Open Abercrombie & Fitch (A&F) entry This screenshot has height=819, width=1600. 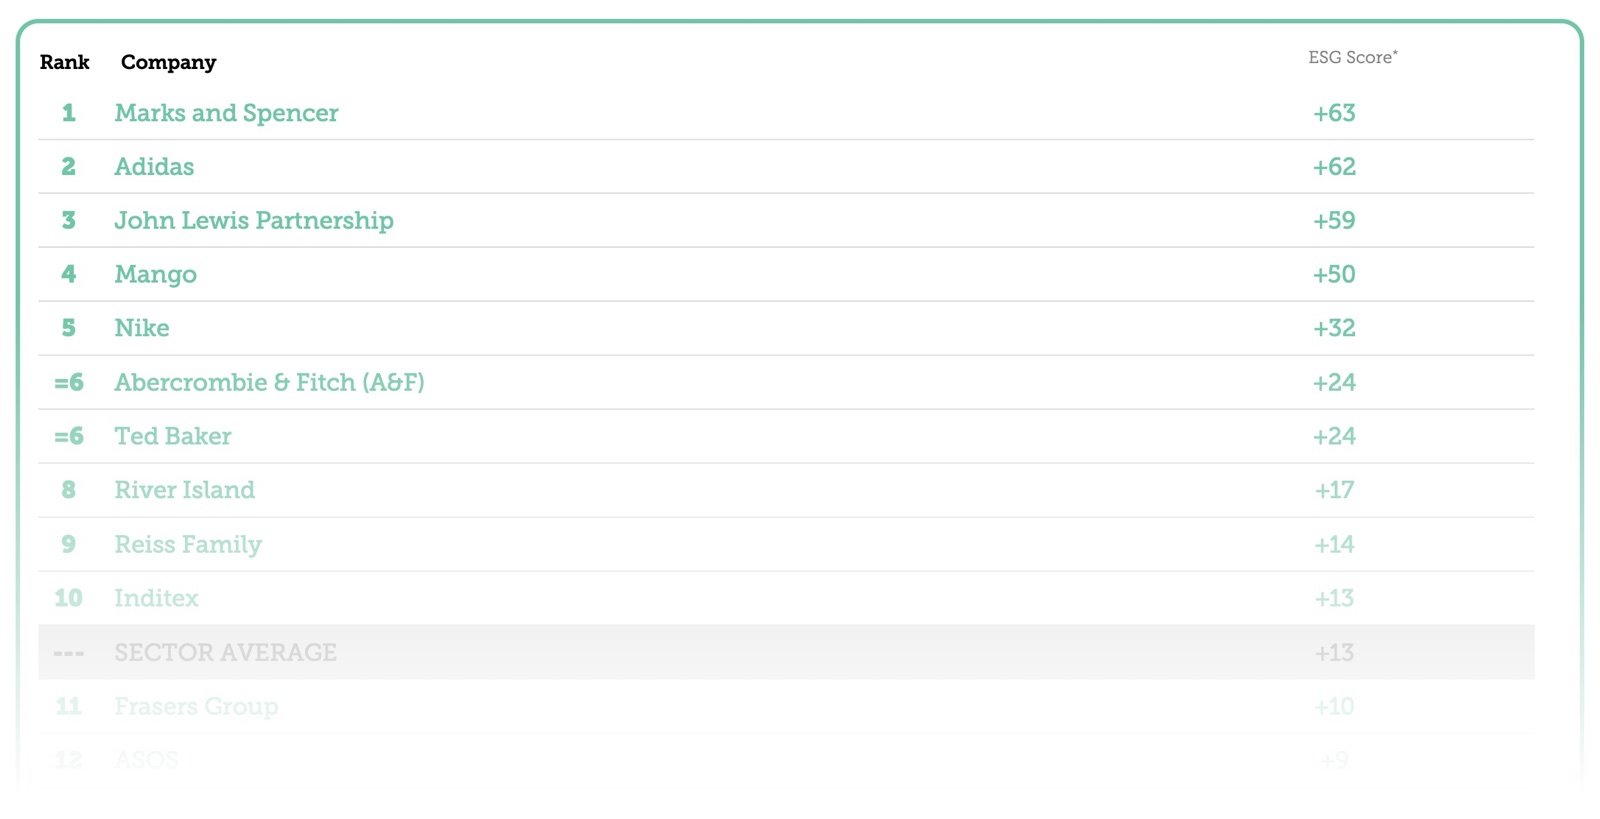coord(269,383)
